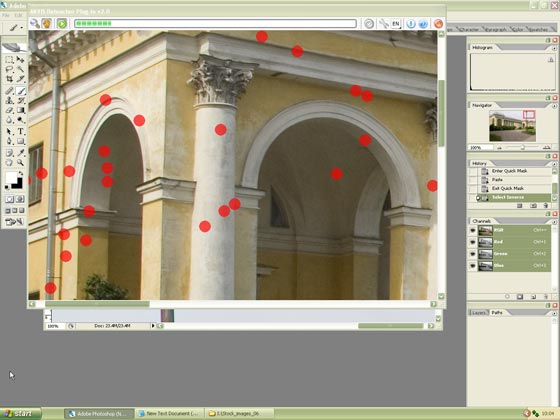Open the EN language dropdown in AKVIS
Image resolution: width=560 pixels, height=420 pixels.
[396, 24]
